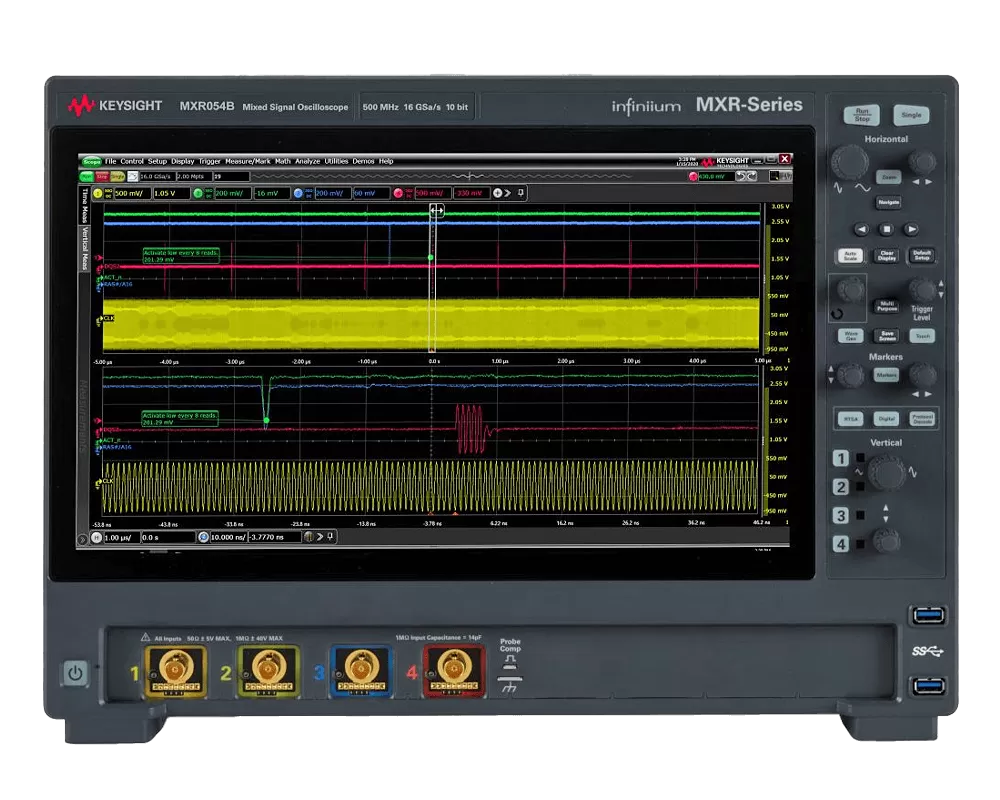Click the trigger level field at top right of screen
The image size is (1000, 800).
[716, 176]
